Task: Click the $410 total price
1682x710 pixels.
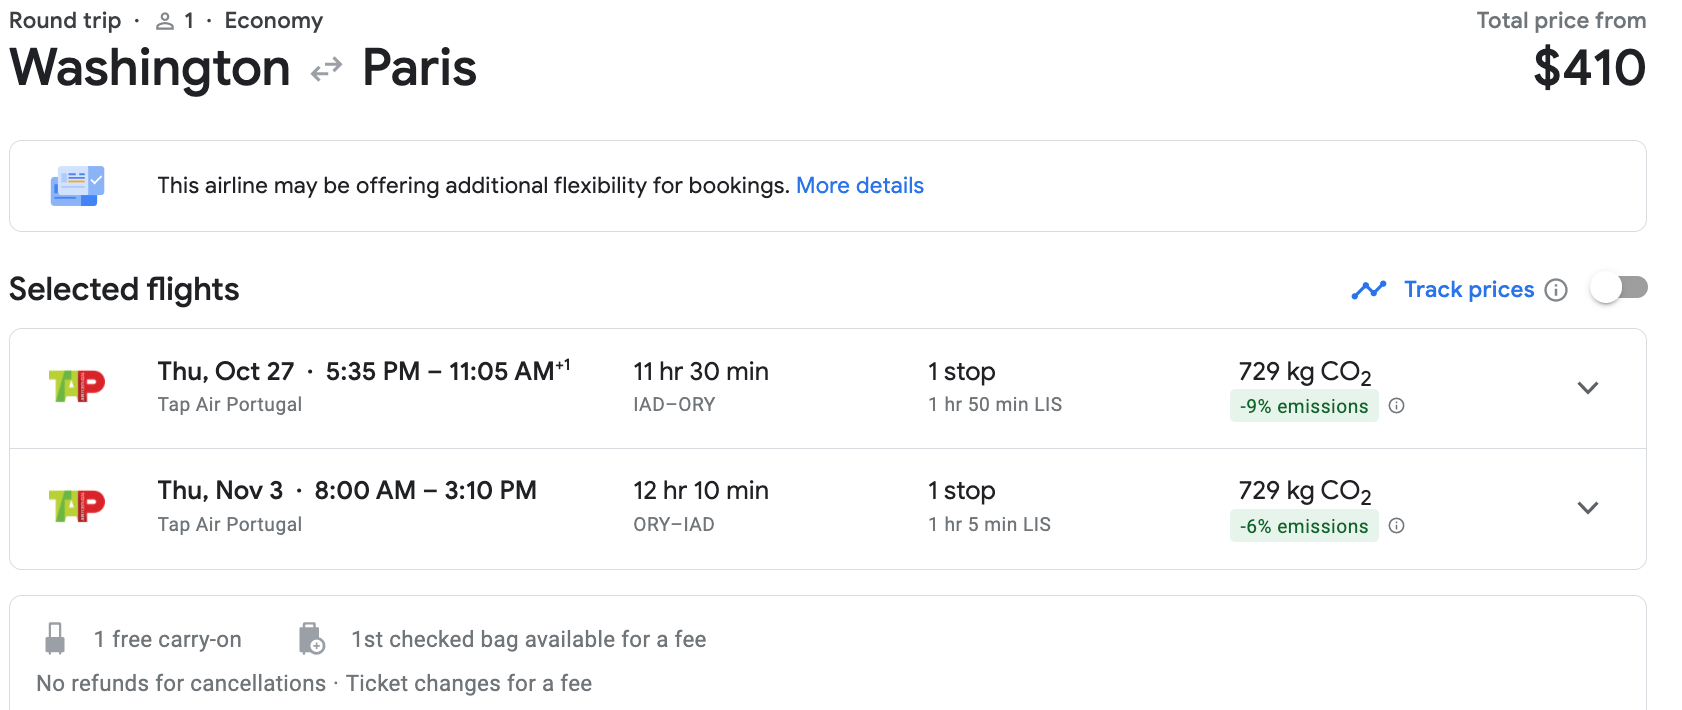Action: (x=1589, y=68)
